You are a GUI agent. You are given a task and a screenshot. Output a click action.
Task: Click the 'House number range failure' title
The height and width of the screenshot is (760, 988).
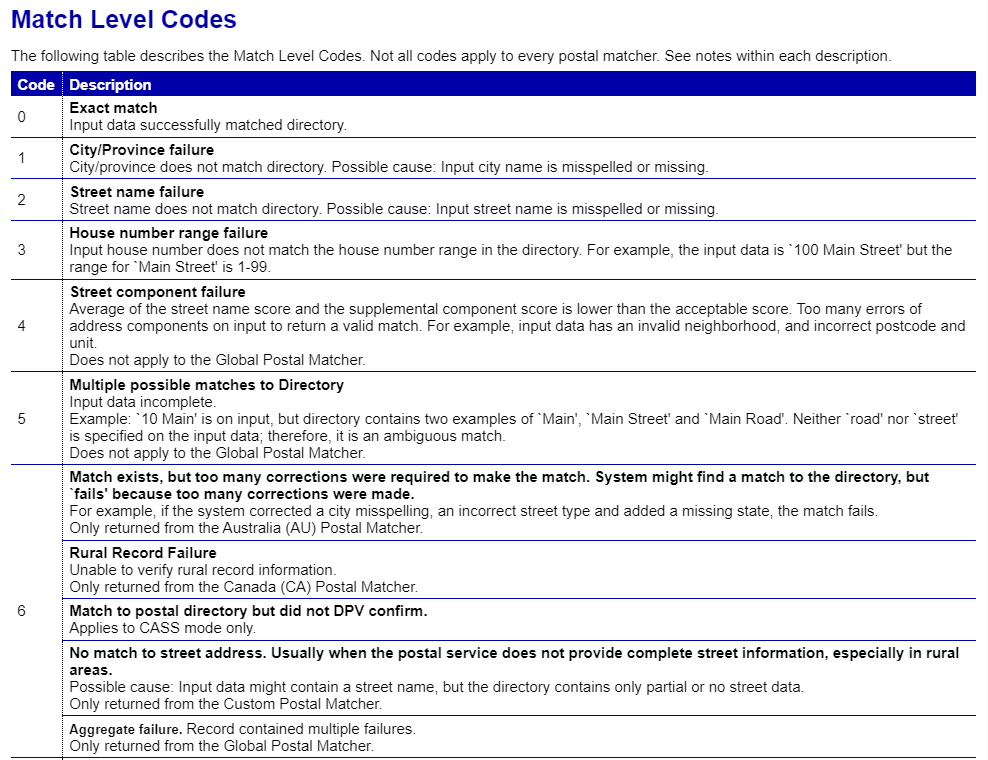[169, 233]
